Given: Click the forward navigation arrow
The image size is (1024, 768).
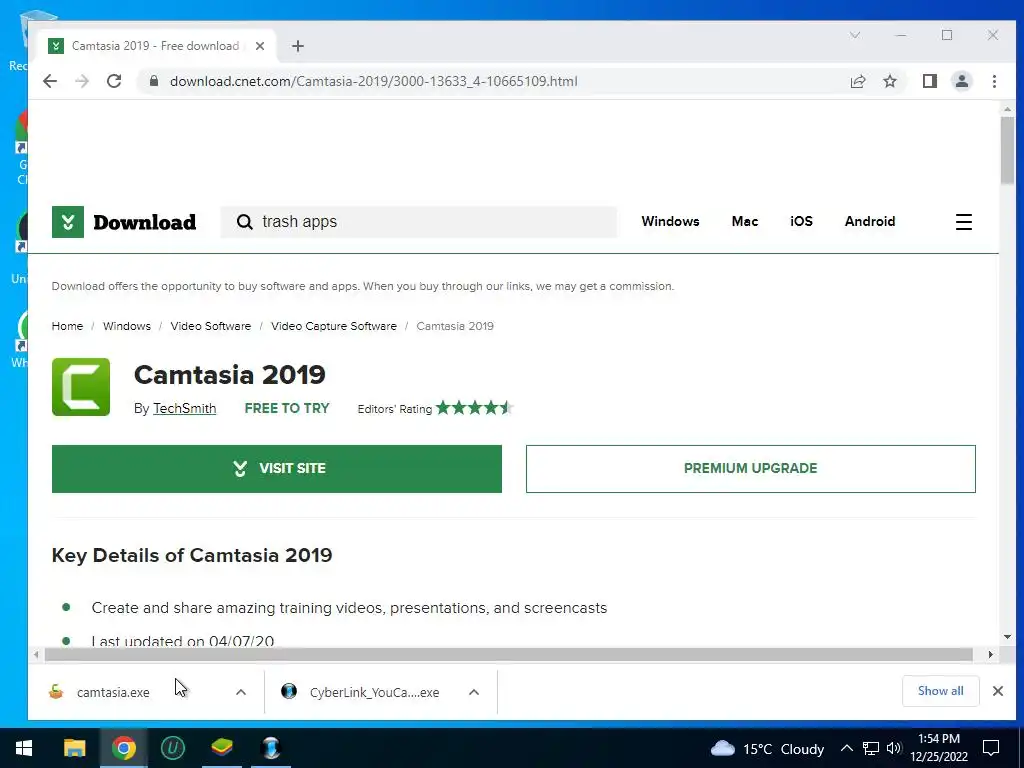Looking at the screenshot, I should [x=82, y=81].
